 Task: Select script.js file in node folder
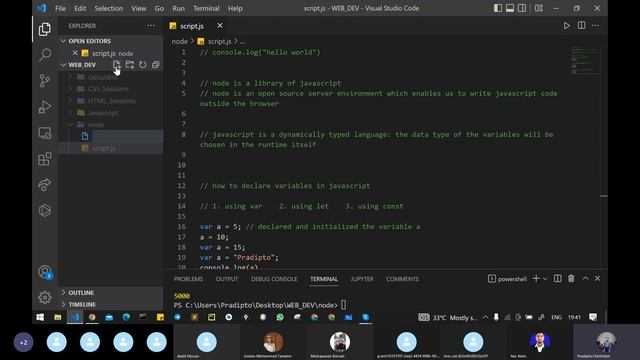click(x=111, y=148)
